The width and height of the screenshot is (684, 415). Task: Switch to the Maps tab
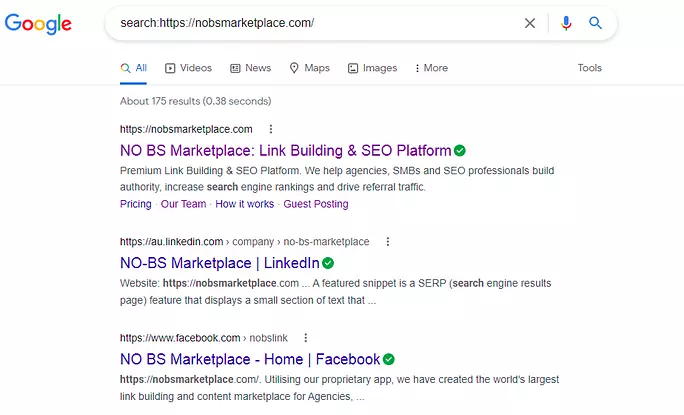point(309,68)
